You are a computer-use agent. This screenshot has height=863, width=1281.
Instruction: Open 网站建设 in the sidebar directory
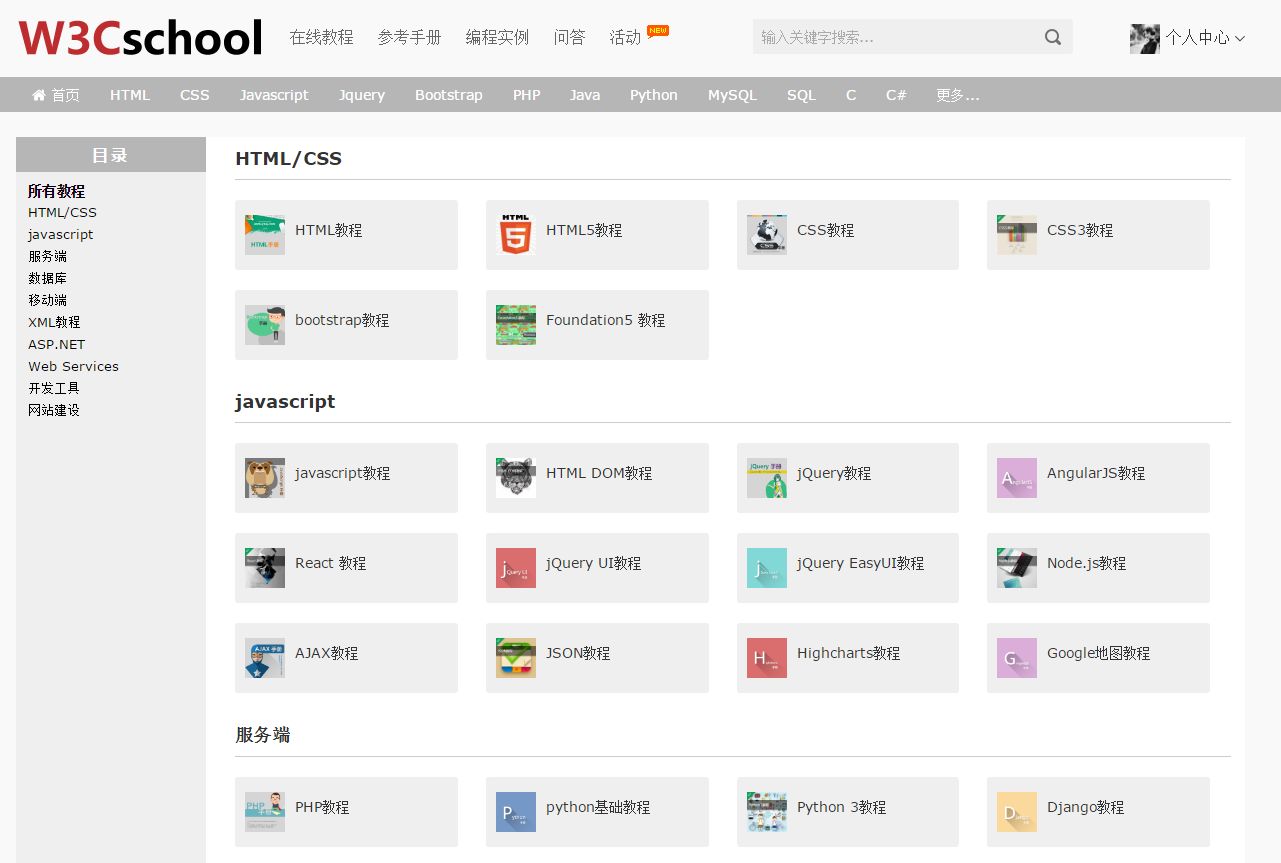[54, 410]
